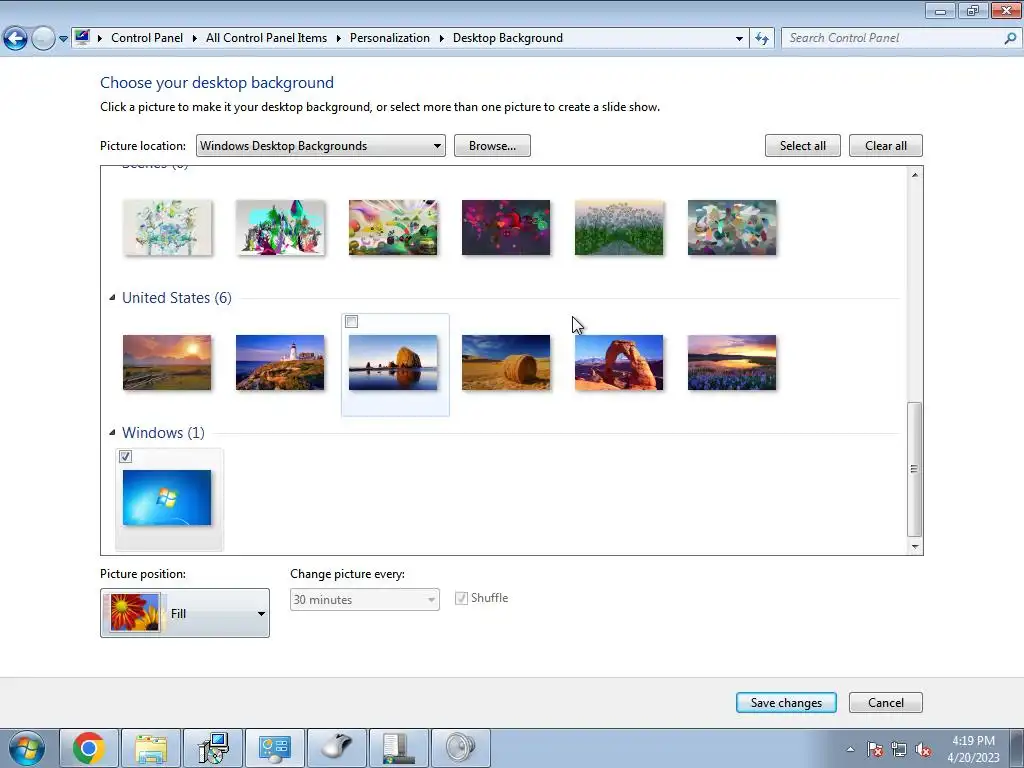Select the white floral Scenes wallpaper
Image resolution: width=1024 pixels, height=768 pixels.
(167, 227)
